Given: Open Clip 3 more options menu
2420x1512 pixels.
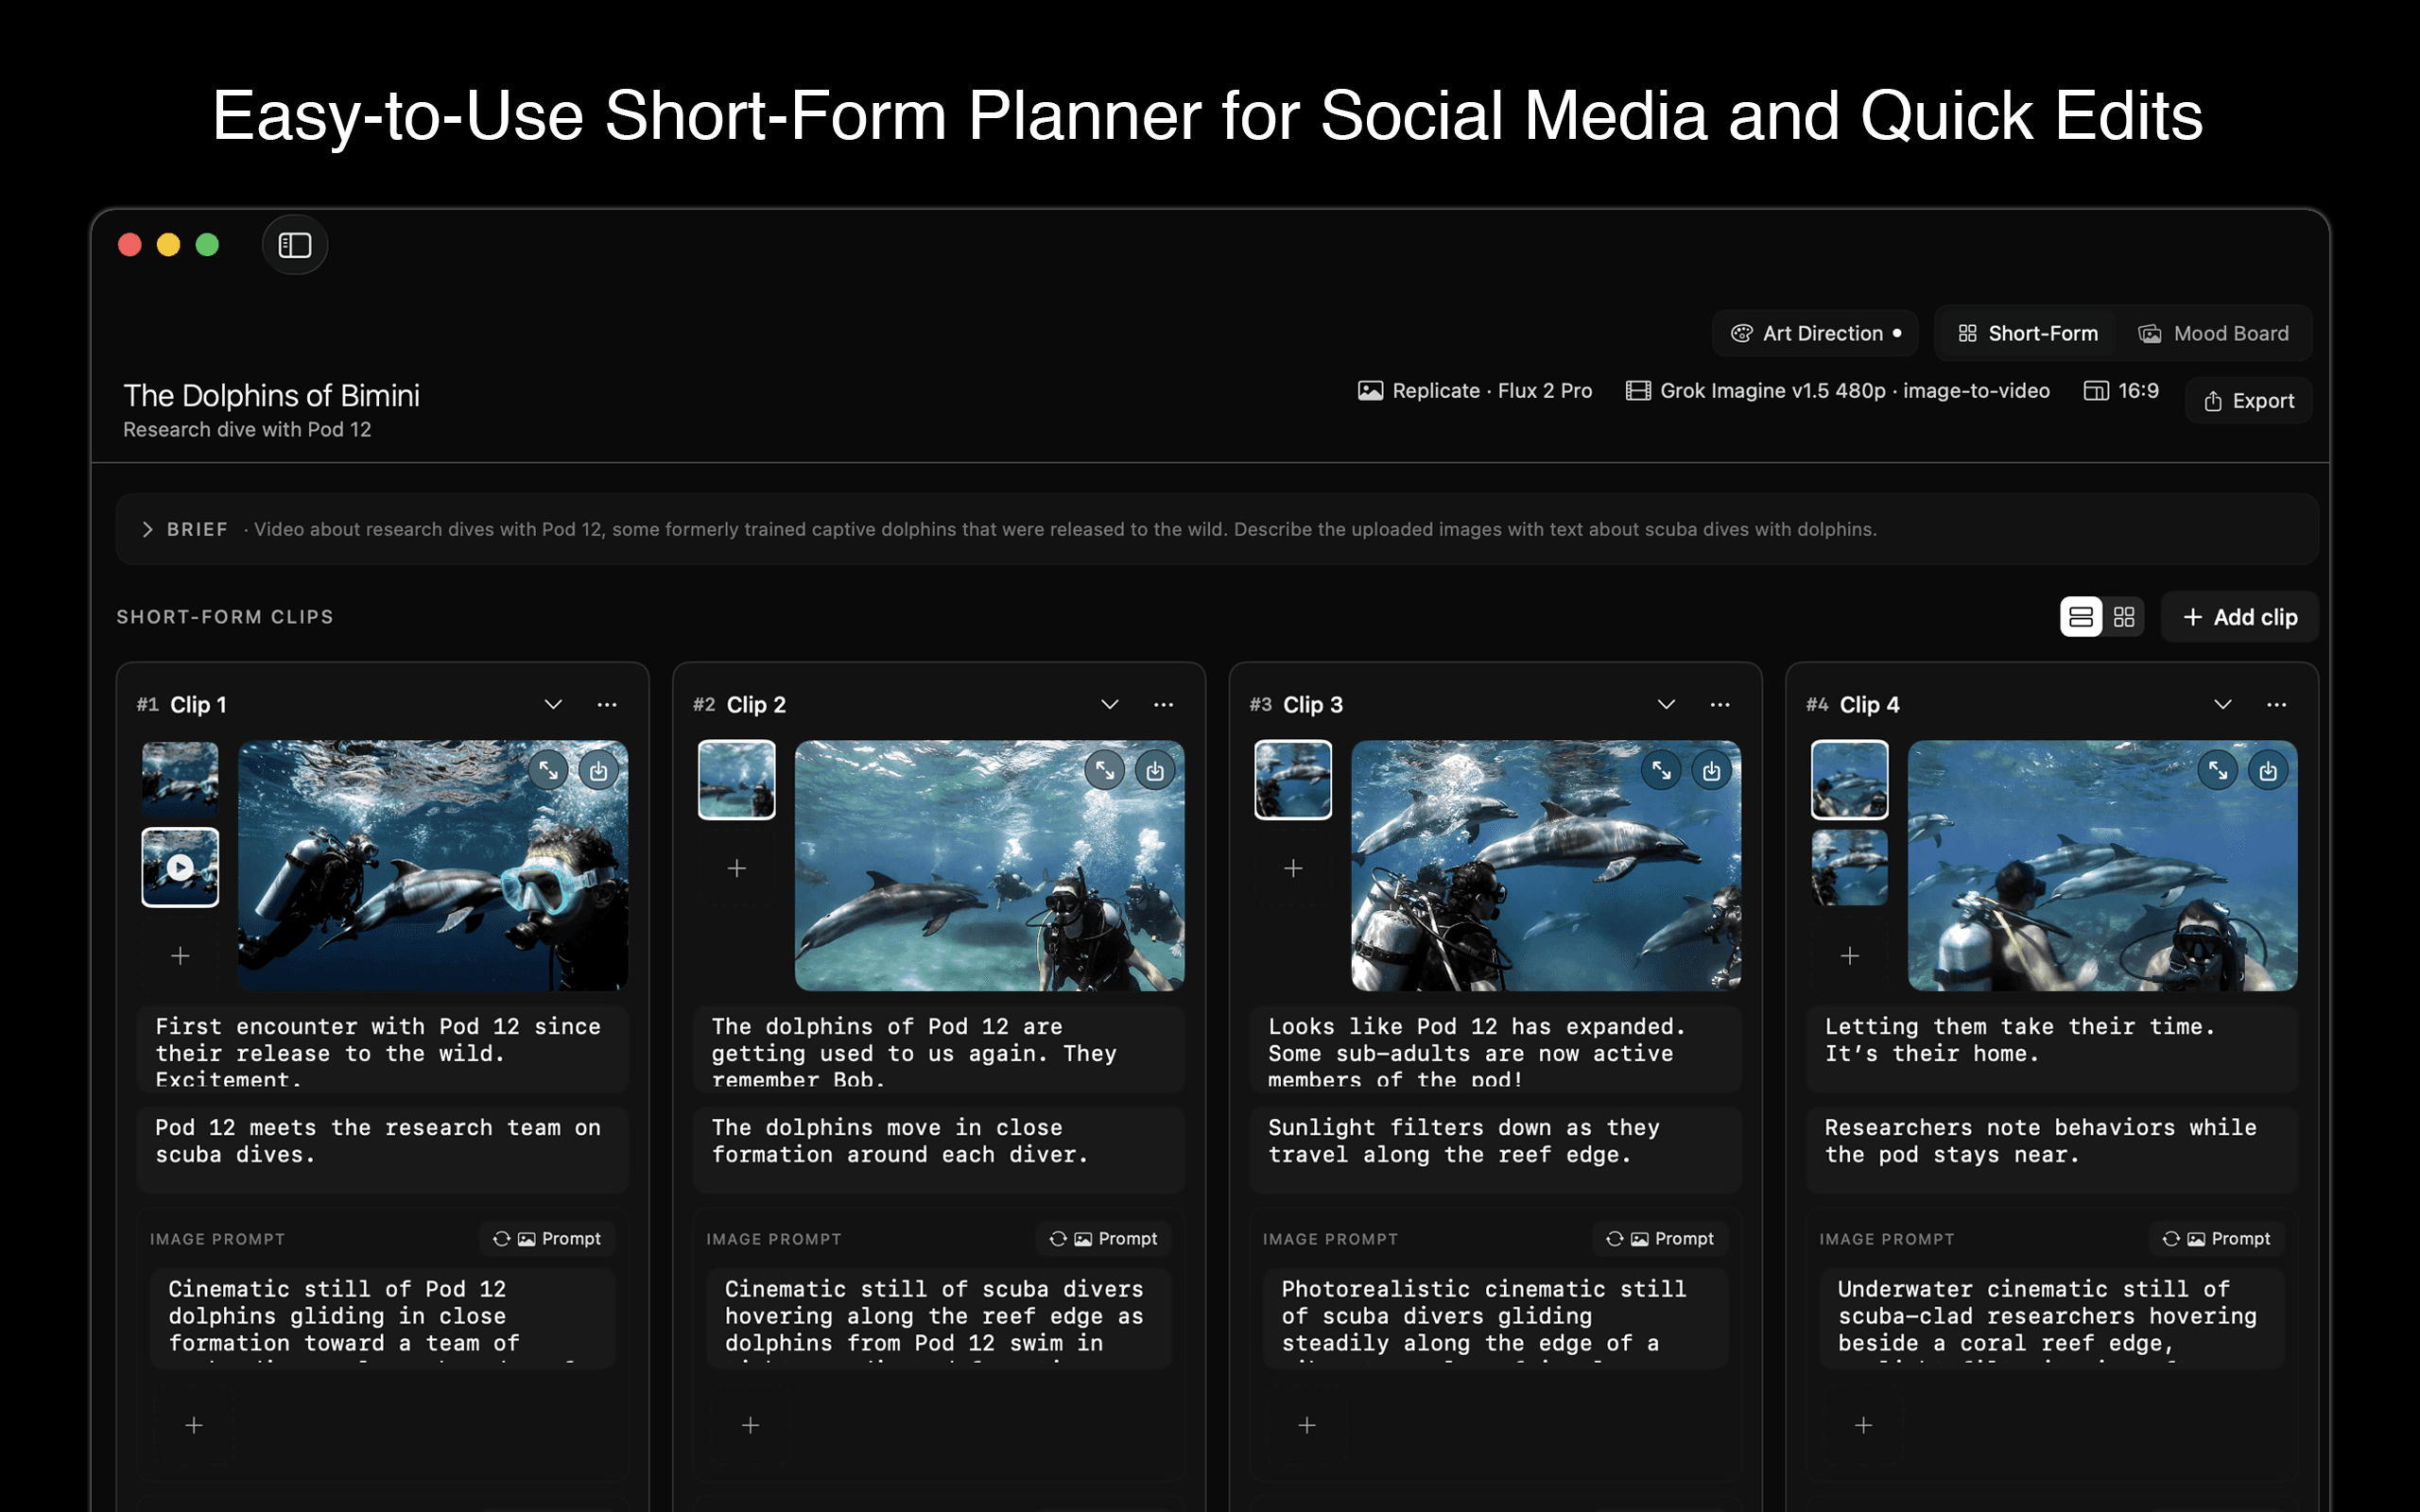Looking at the screenshot, I should click(1720, 705).
